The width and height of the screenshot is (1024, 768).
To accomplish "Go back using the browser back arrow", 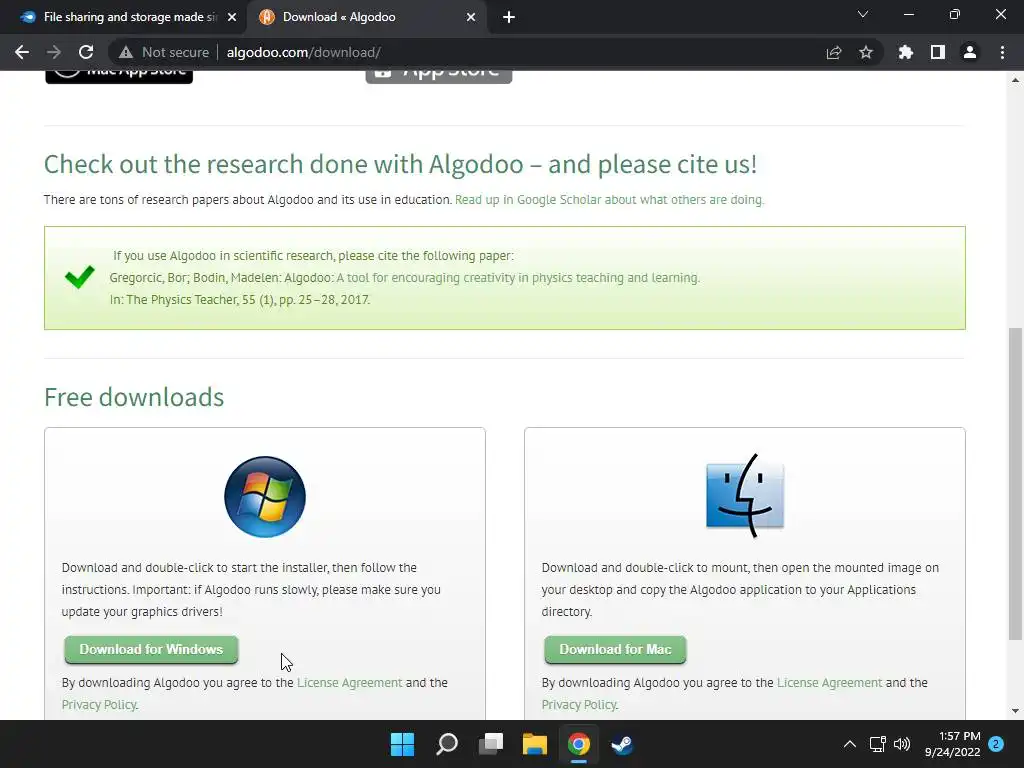I will 22,52.
